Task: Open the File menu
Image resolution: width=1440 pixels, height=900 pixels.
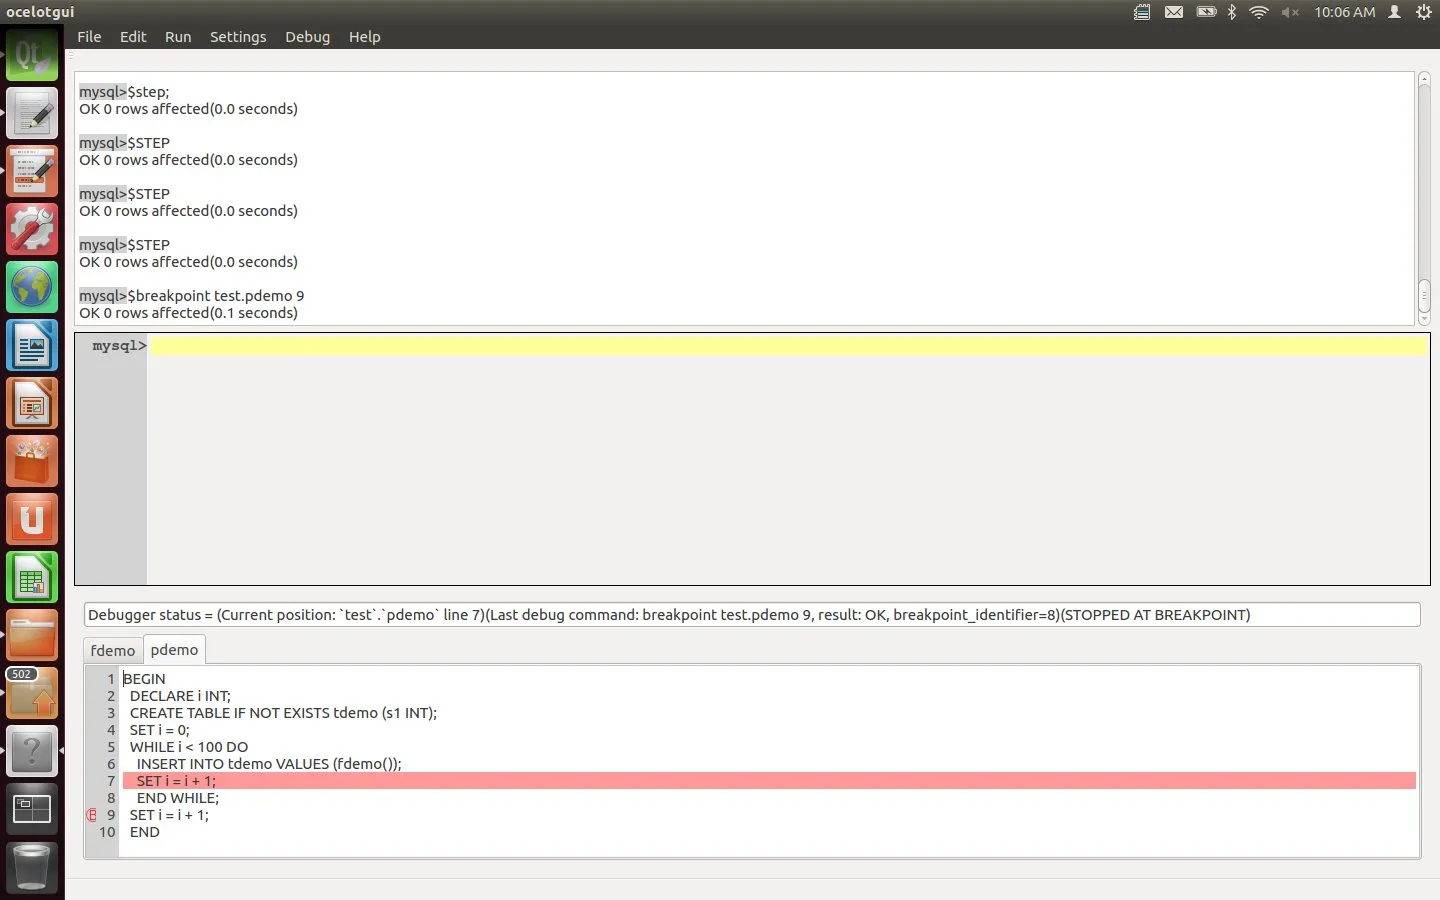Action: (89, 37)
